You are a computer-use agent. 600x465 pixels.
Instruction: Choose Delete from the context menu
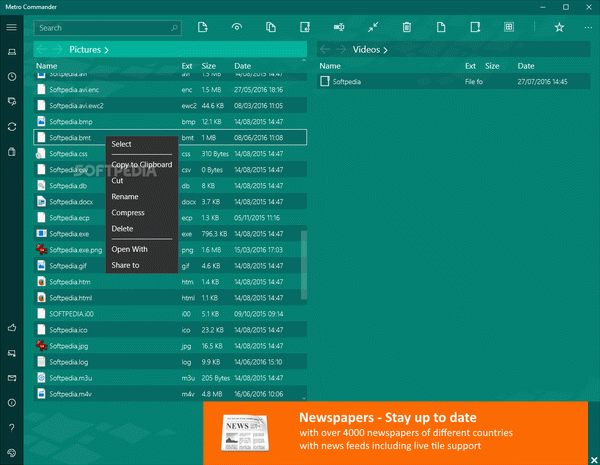(x=142, y=229)
